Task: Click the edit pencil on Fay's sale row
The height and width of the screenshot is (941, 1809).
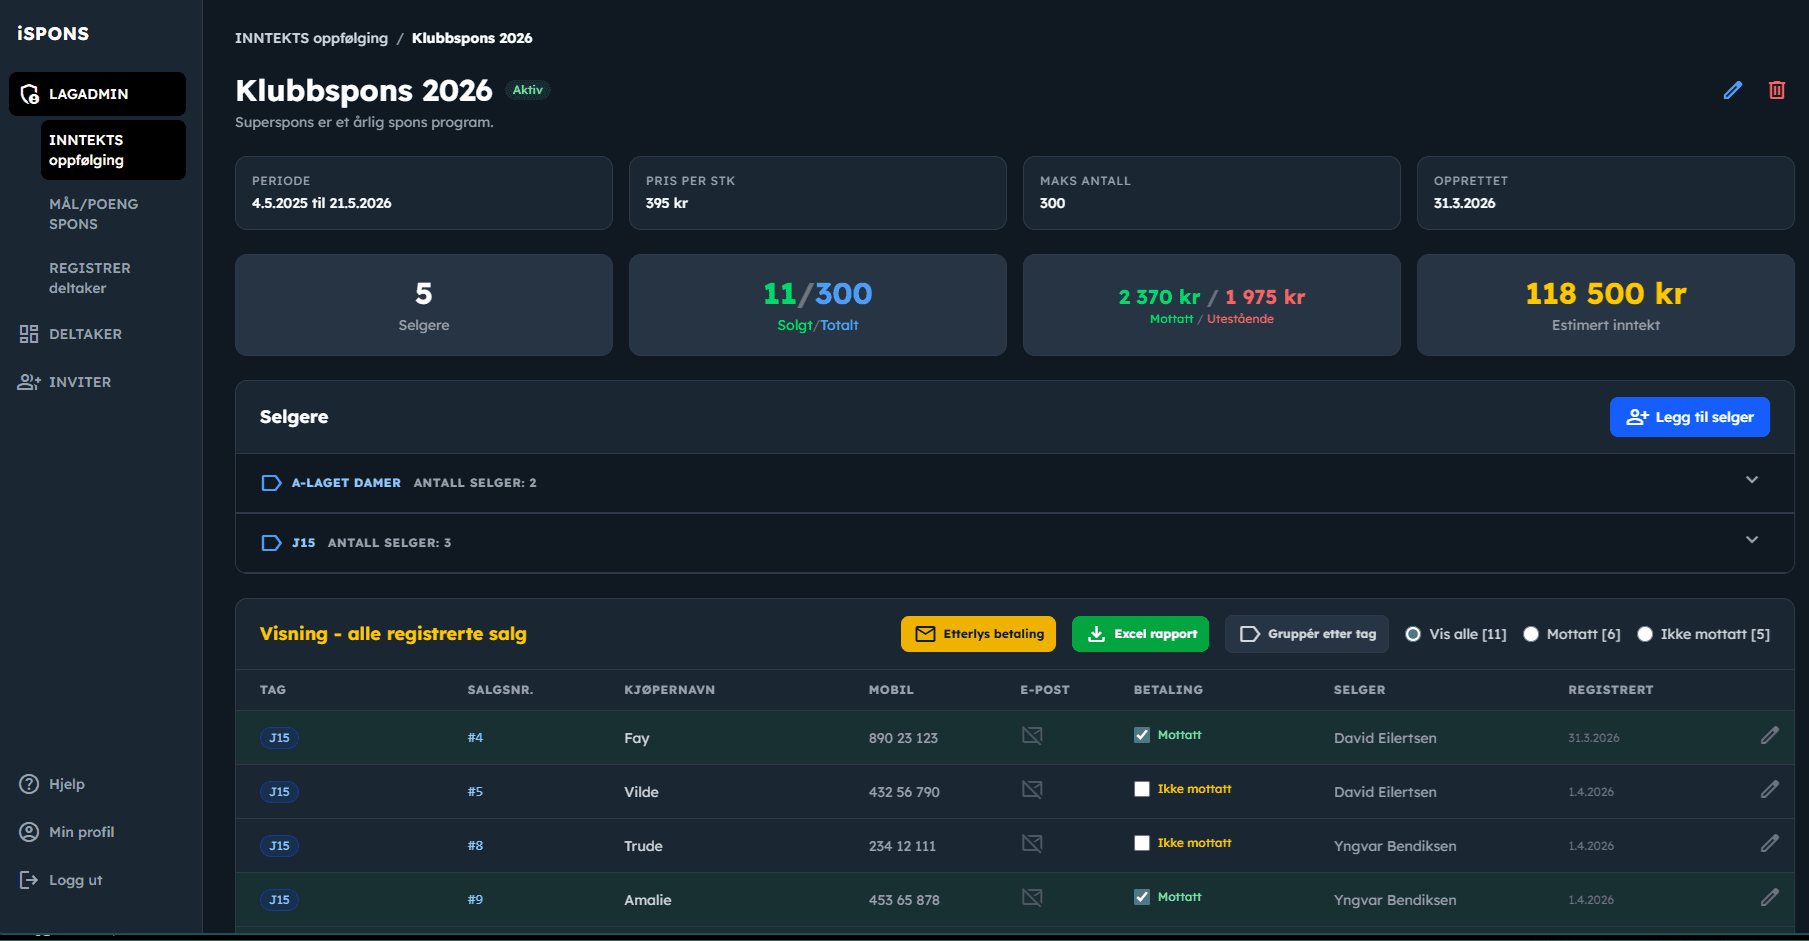Action: 1770,736
